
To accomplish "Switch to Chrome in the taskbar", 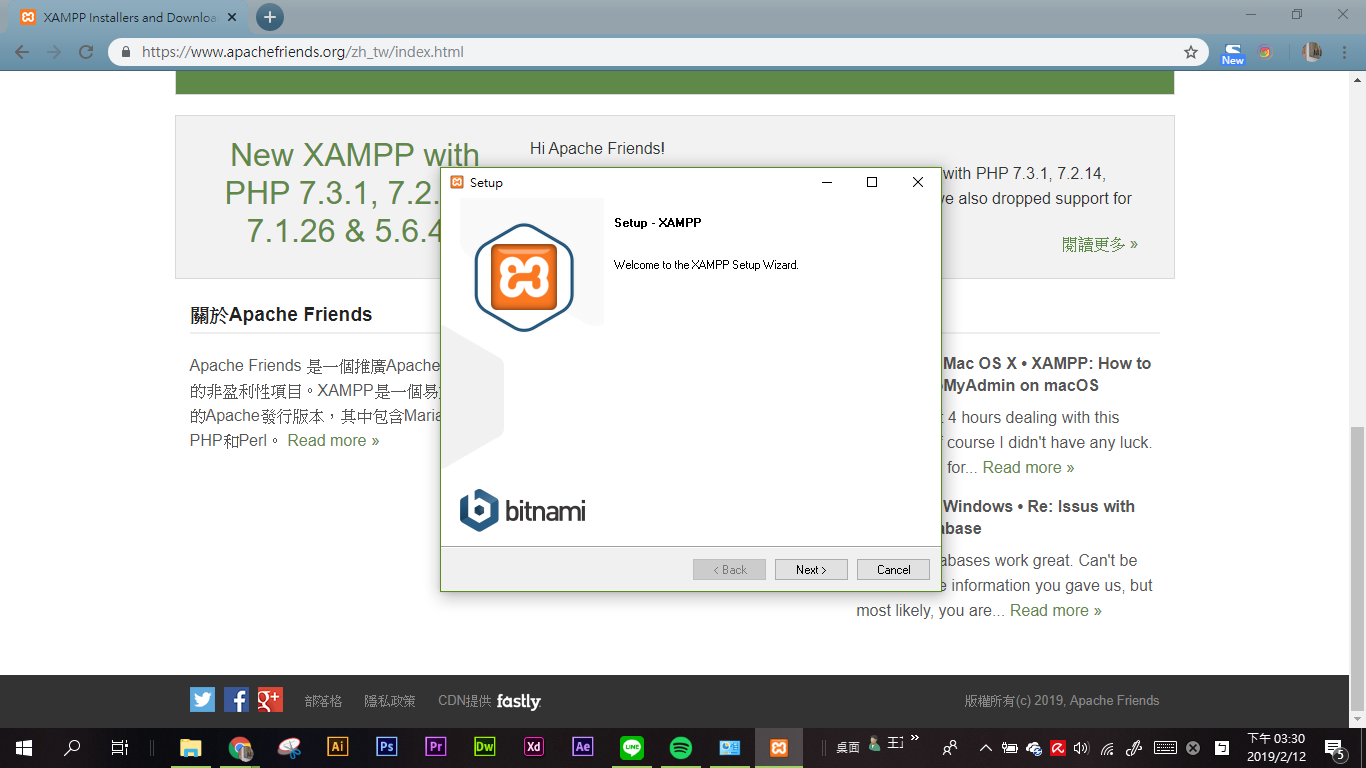I will [x=239, y=747].
